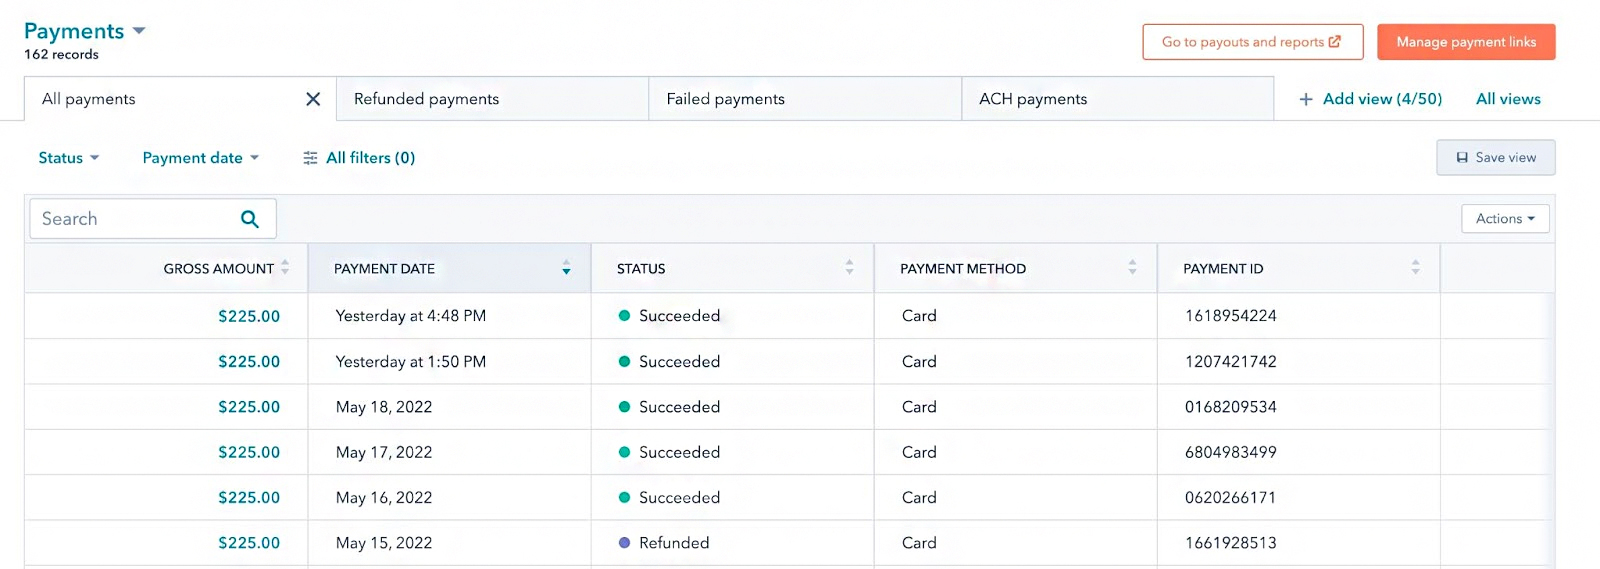Open the All views link

[x=1508, y=99]
